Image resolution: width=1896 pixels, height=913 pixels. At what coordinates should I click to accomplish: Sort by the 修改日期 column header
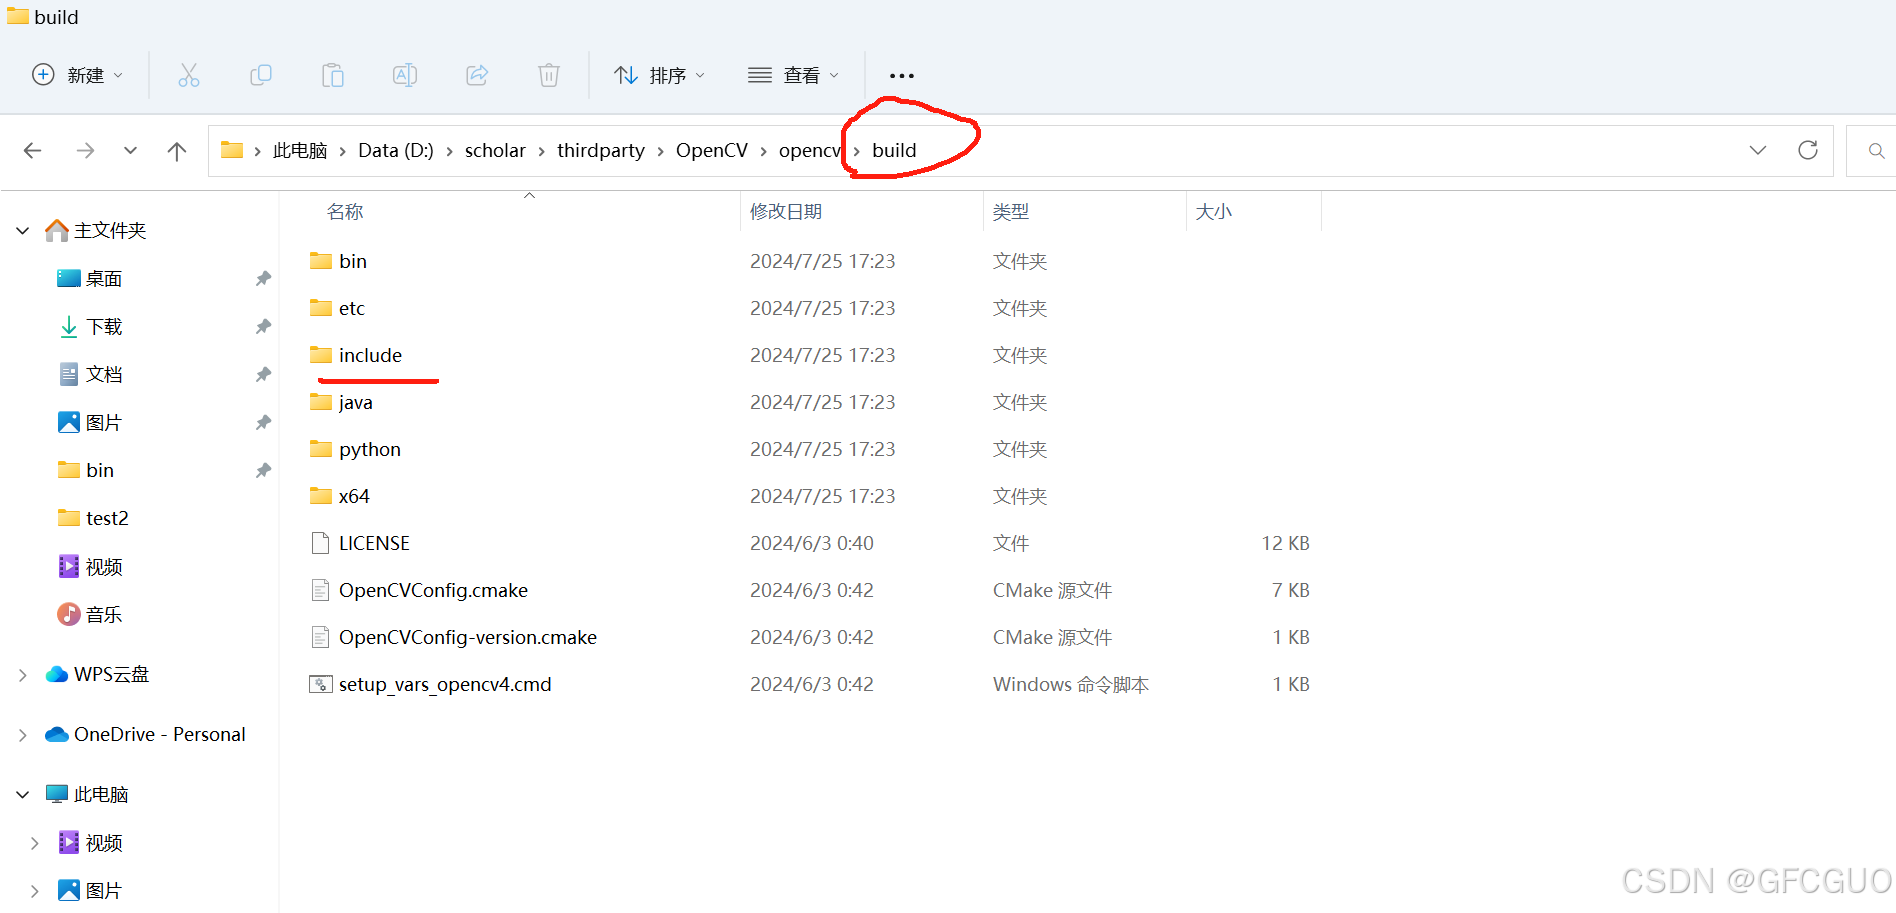click(786, 212)
